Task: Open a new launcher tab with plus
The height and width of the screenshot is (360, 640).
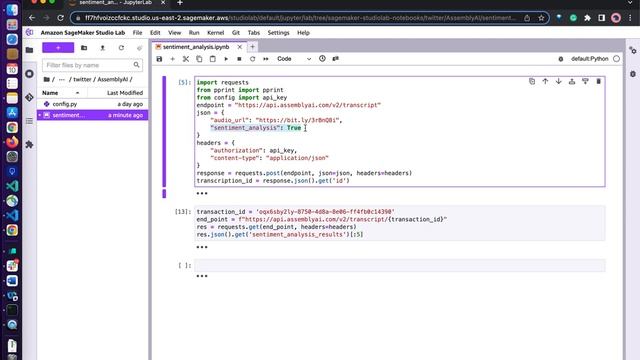Action: point(252,47)
